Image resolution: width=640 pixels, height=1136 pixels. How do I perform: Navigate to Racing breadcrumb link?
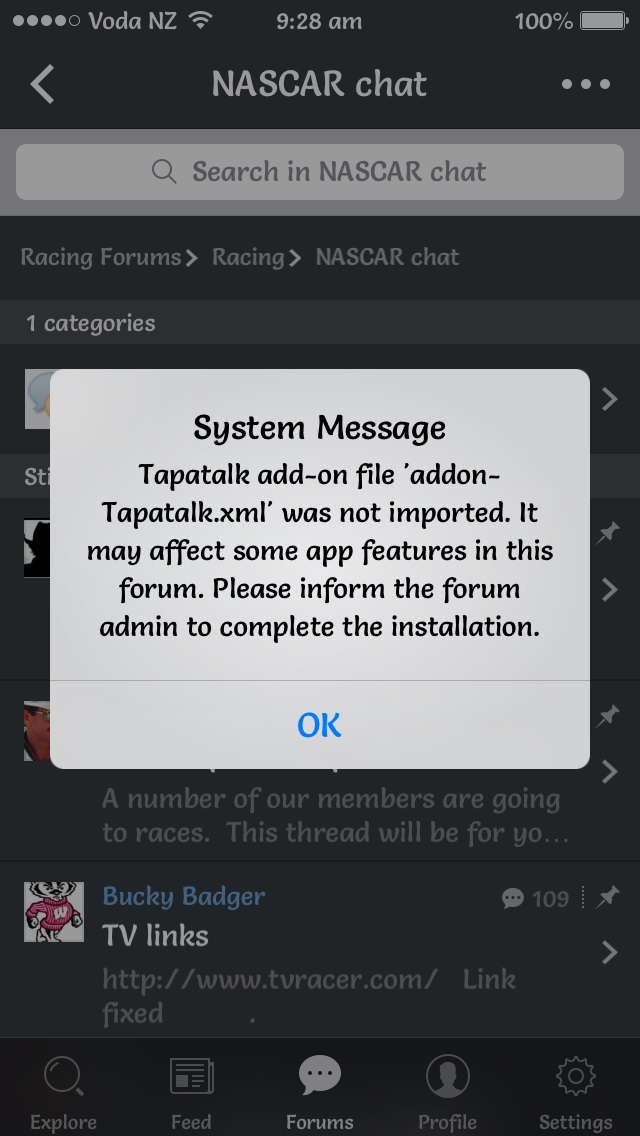pyautogui.click(x=248, y=257)
